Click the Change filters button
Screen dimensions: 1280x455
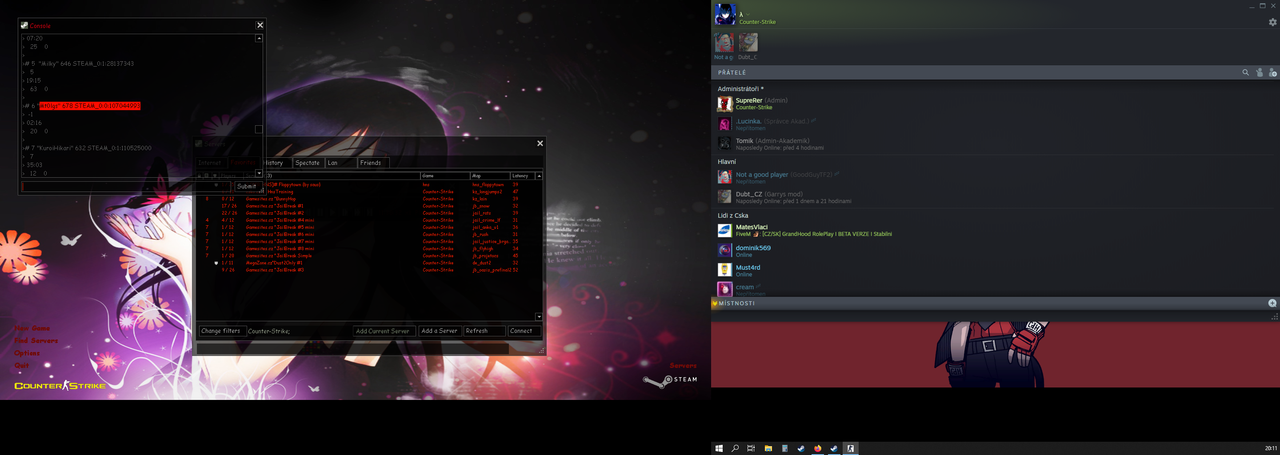221,331
